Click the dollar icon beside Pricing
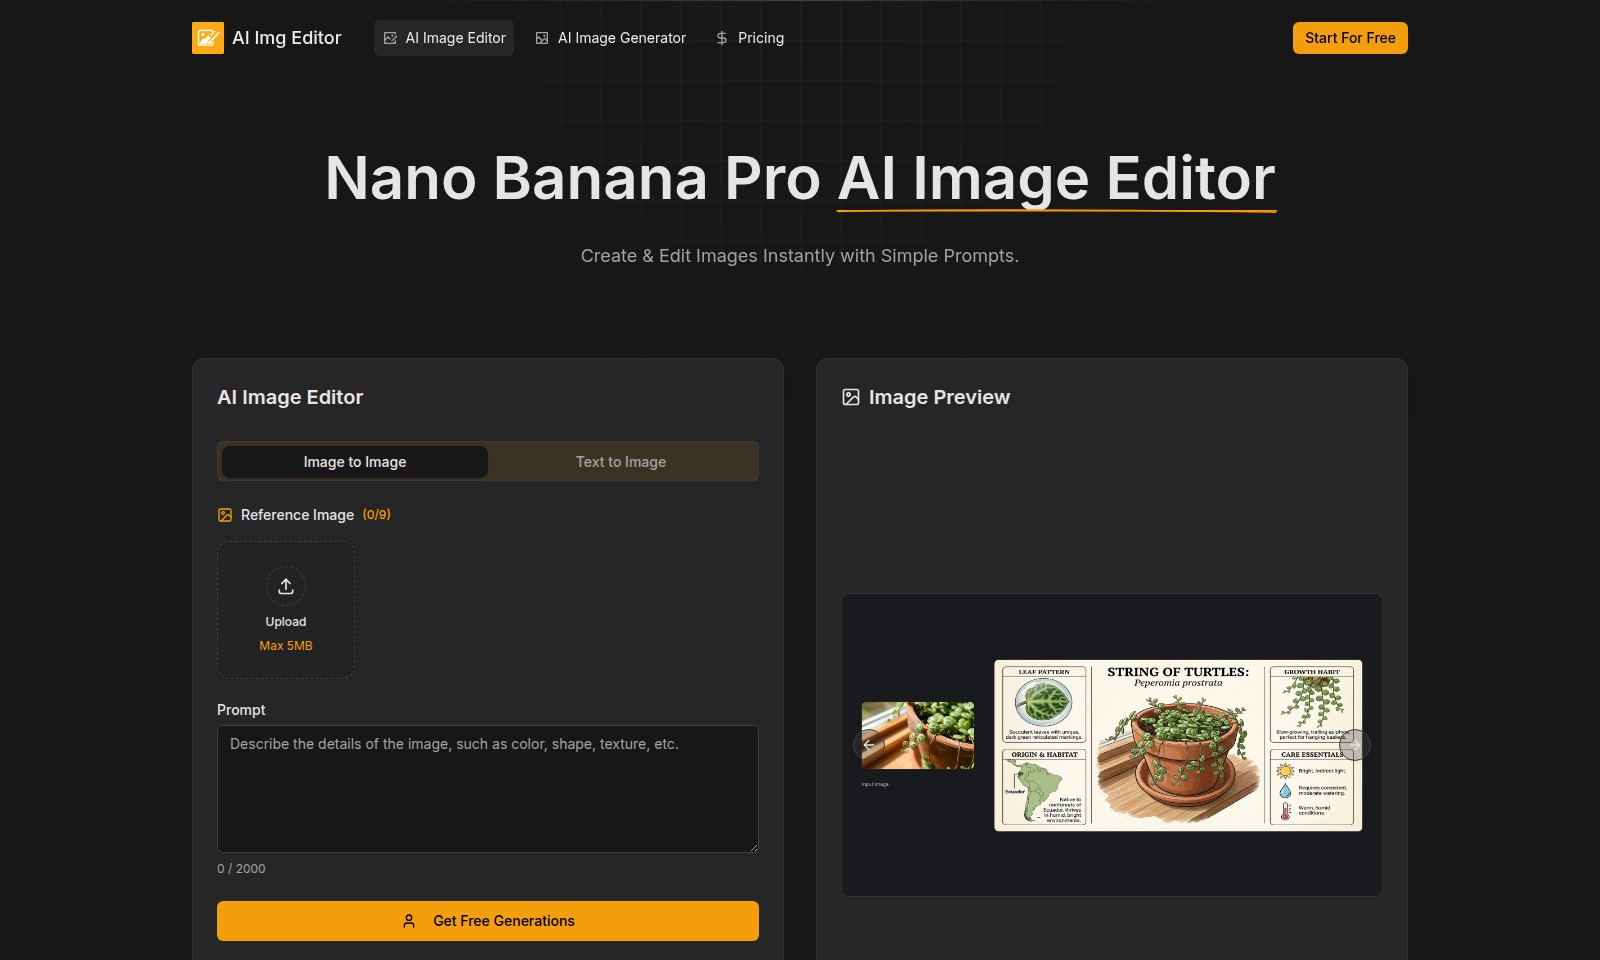Screen dimensions: 1600x960 [722, 38]
